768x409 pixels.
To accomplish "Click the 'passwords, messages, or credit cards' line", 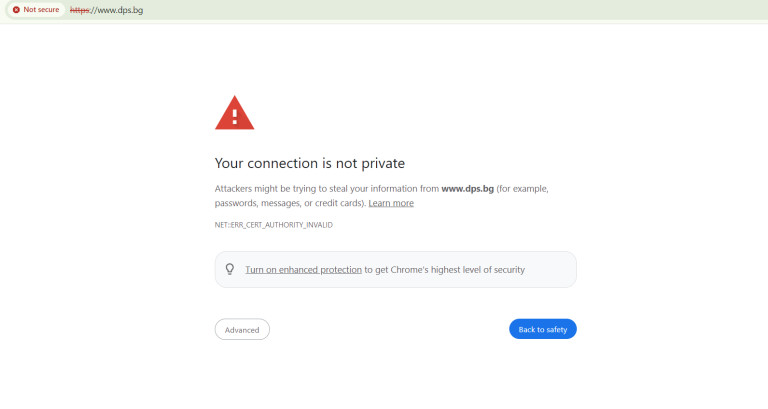I will [288, 203].
